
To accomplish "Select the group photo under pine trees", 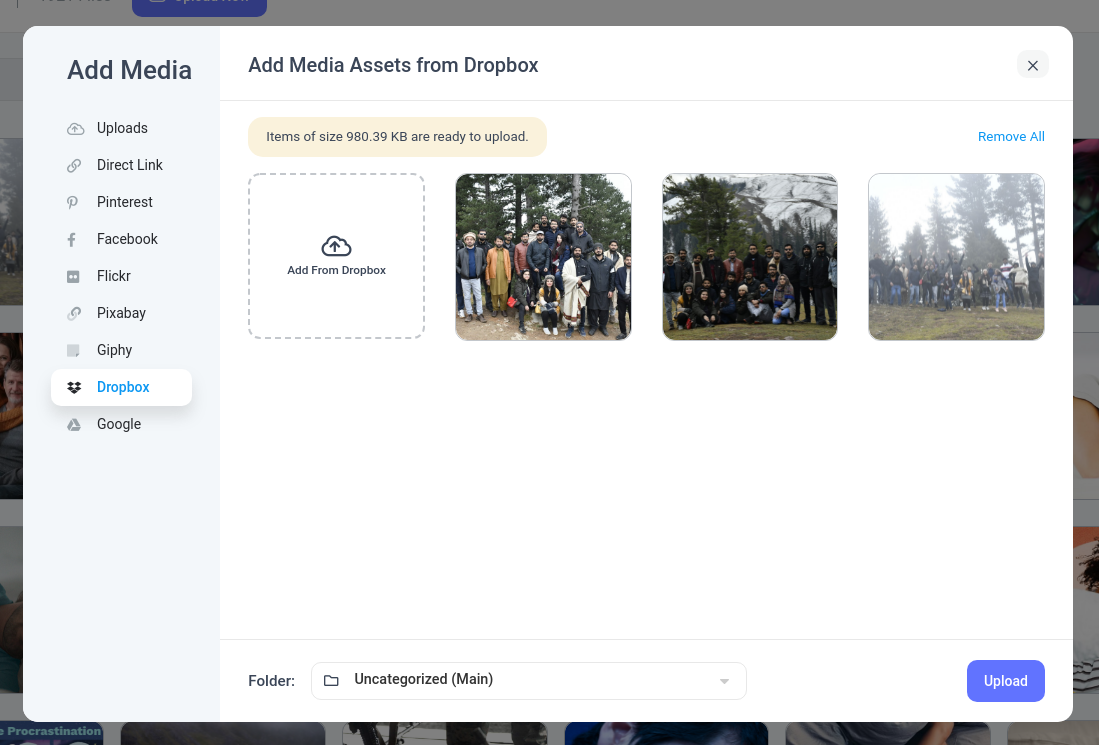I will coord(543,257).
